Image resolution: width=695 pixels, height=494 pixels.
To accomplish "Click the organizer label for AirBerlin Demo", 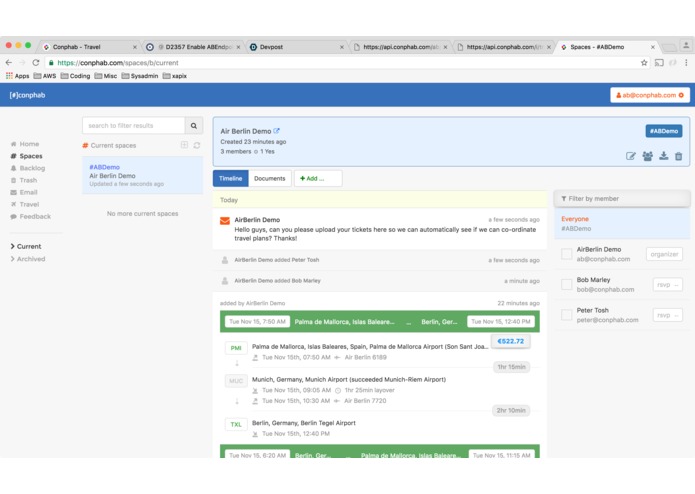I will tap(664, 254).
